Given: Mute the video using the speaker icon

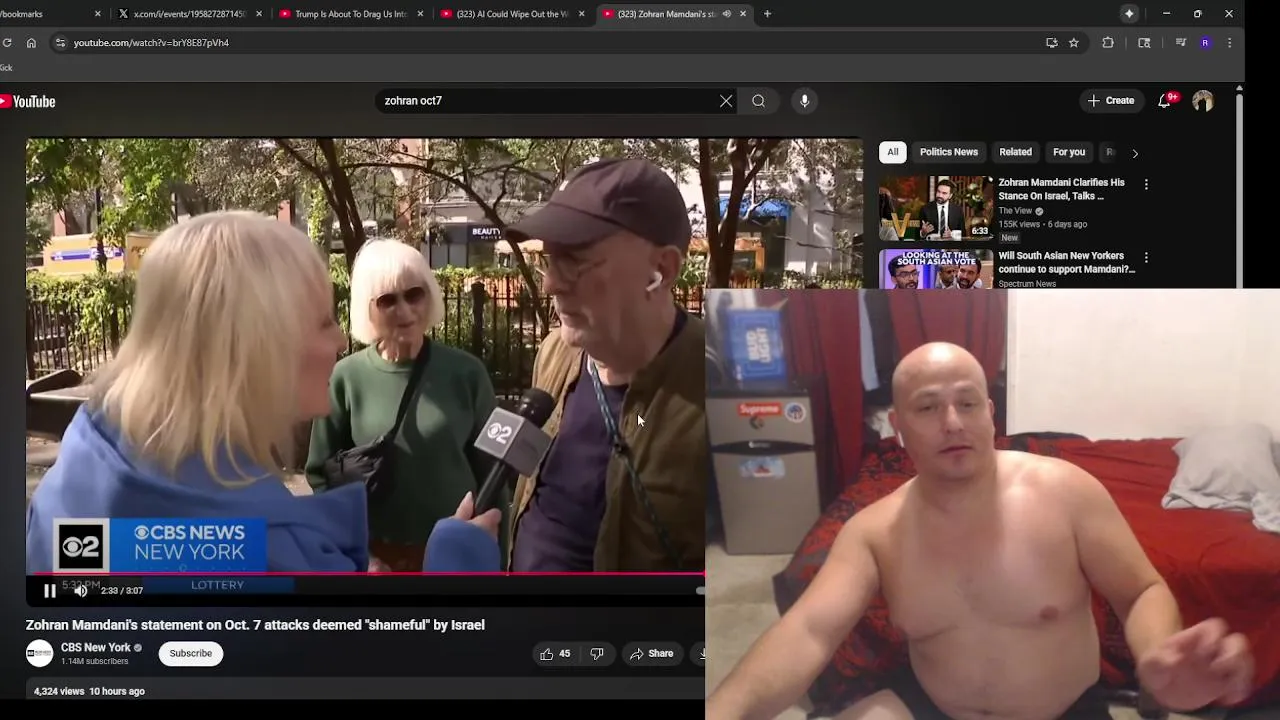Looking at the screenshot, I should (81, 590).
